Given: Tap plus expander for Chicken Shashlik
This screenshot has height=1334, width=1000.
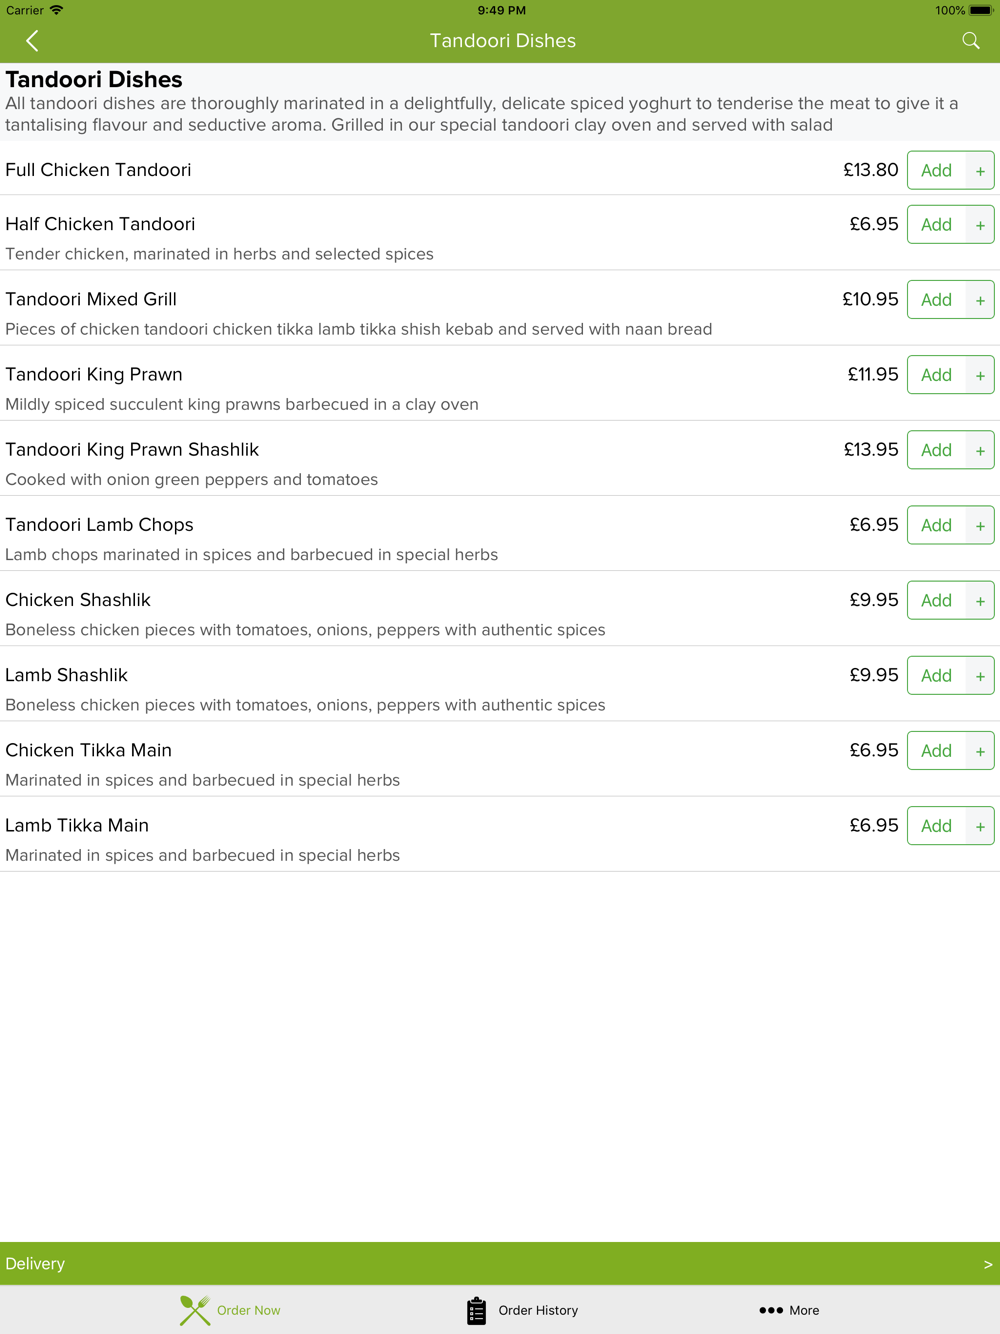Looking at the screenshot, I should coord(980,601).
